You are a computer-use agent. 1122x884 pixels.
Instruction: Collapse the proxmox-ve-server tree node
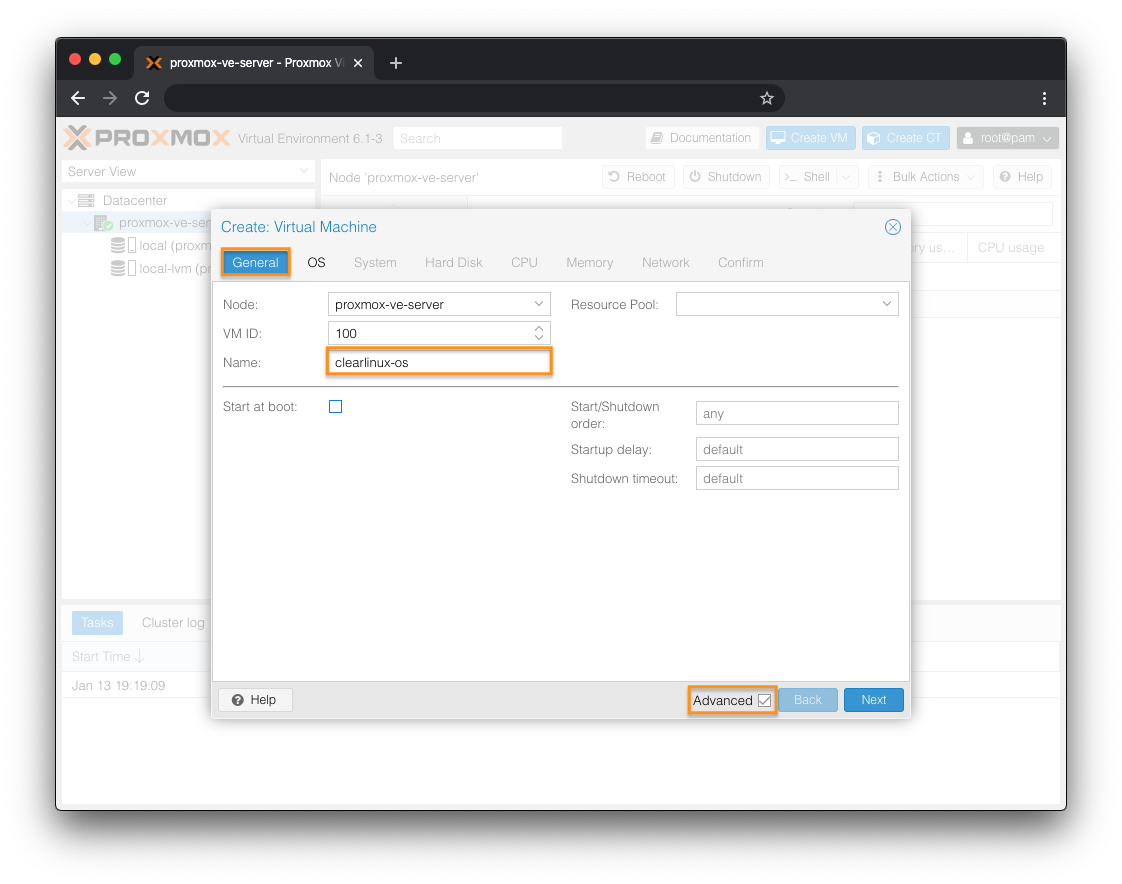(x=87, y=223)
